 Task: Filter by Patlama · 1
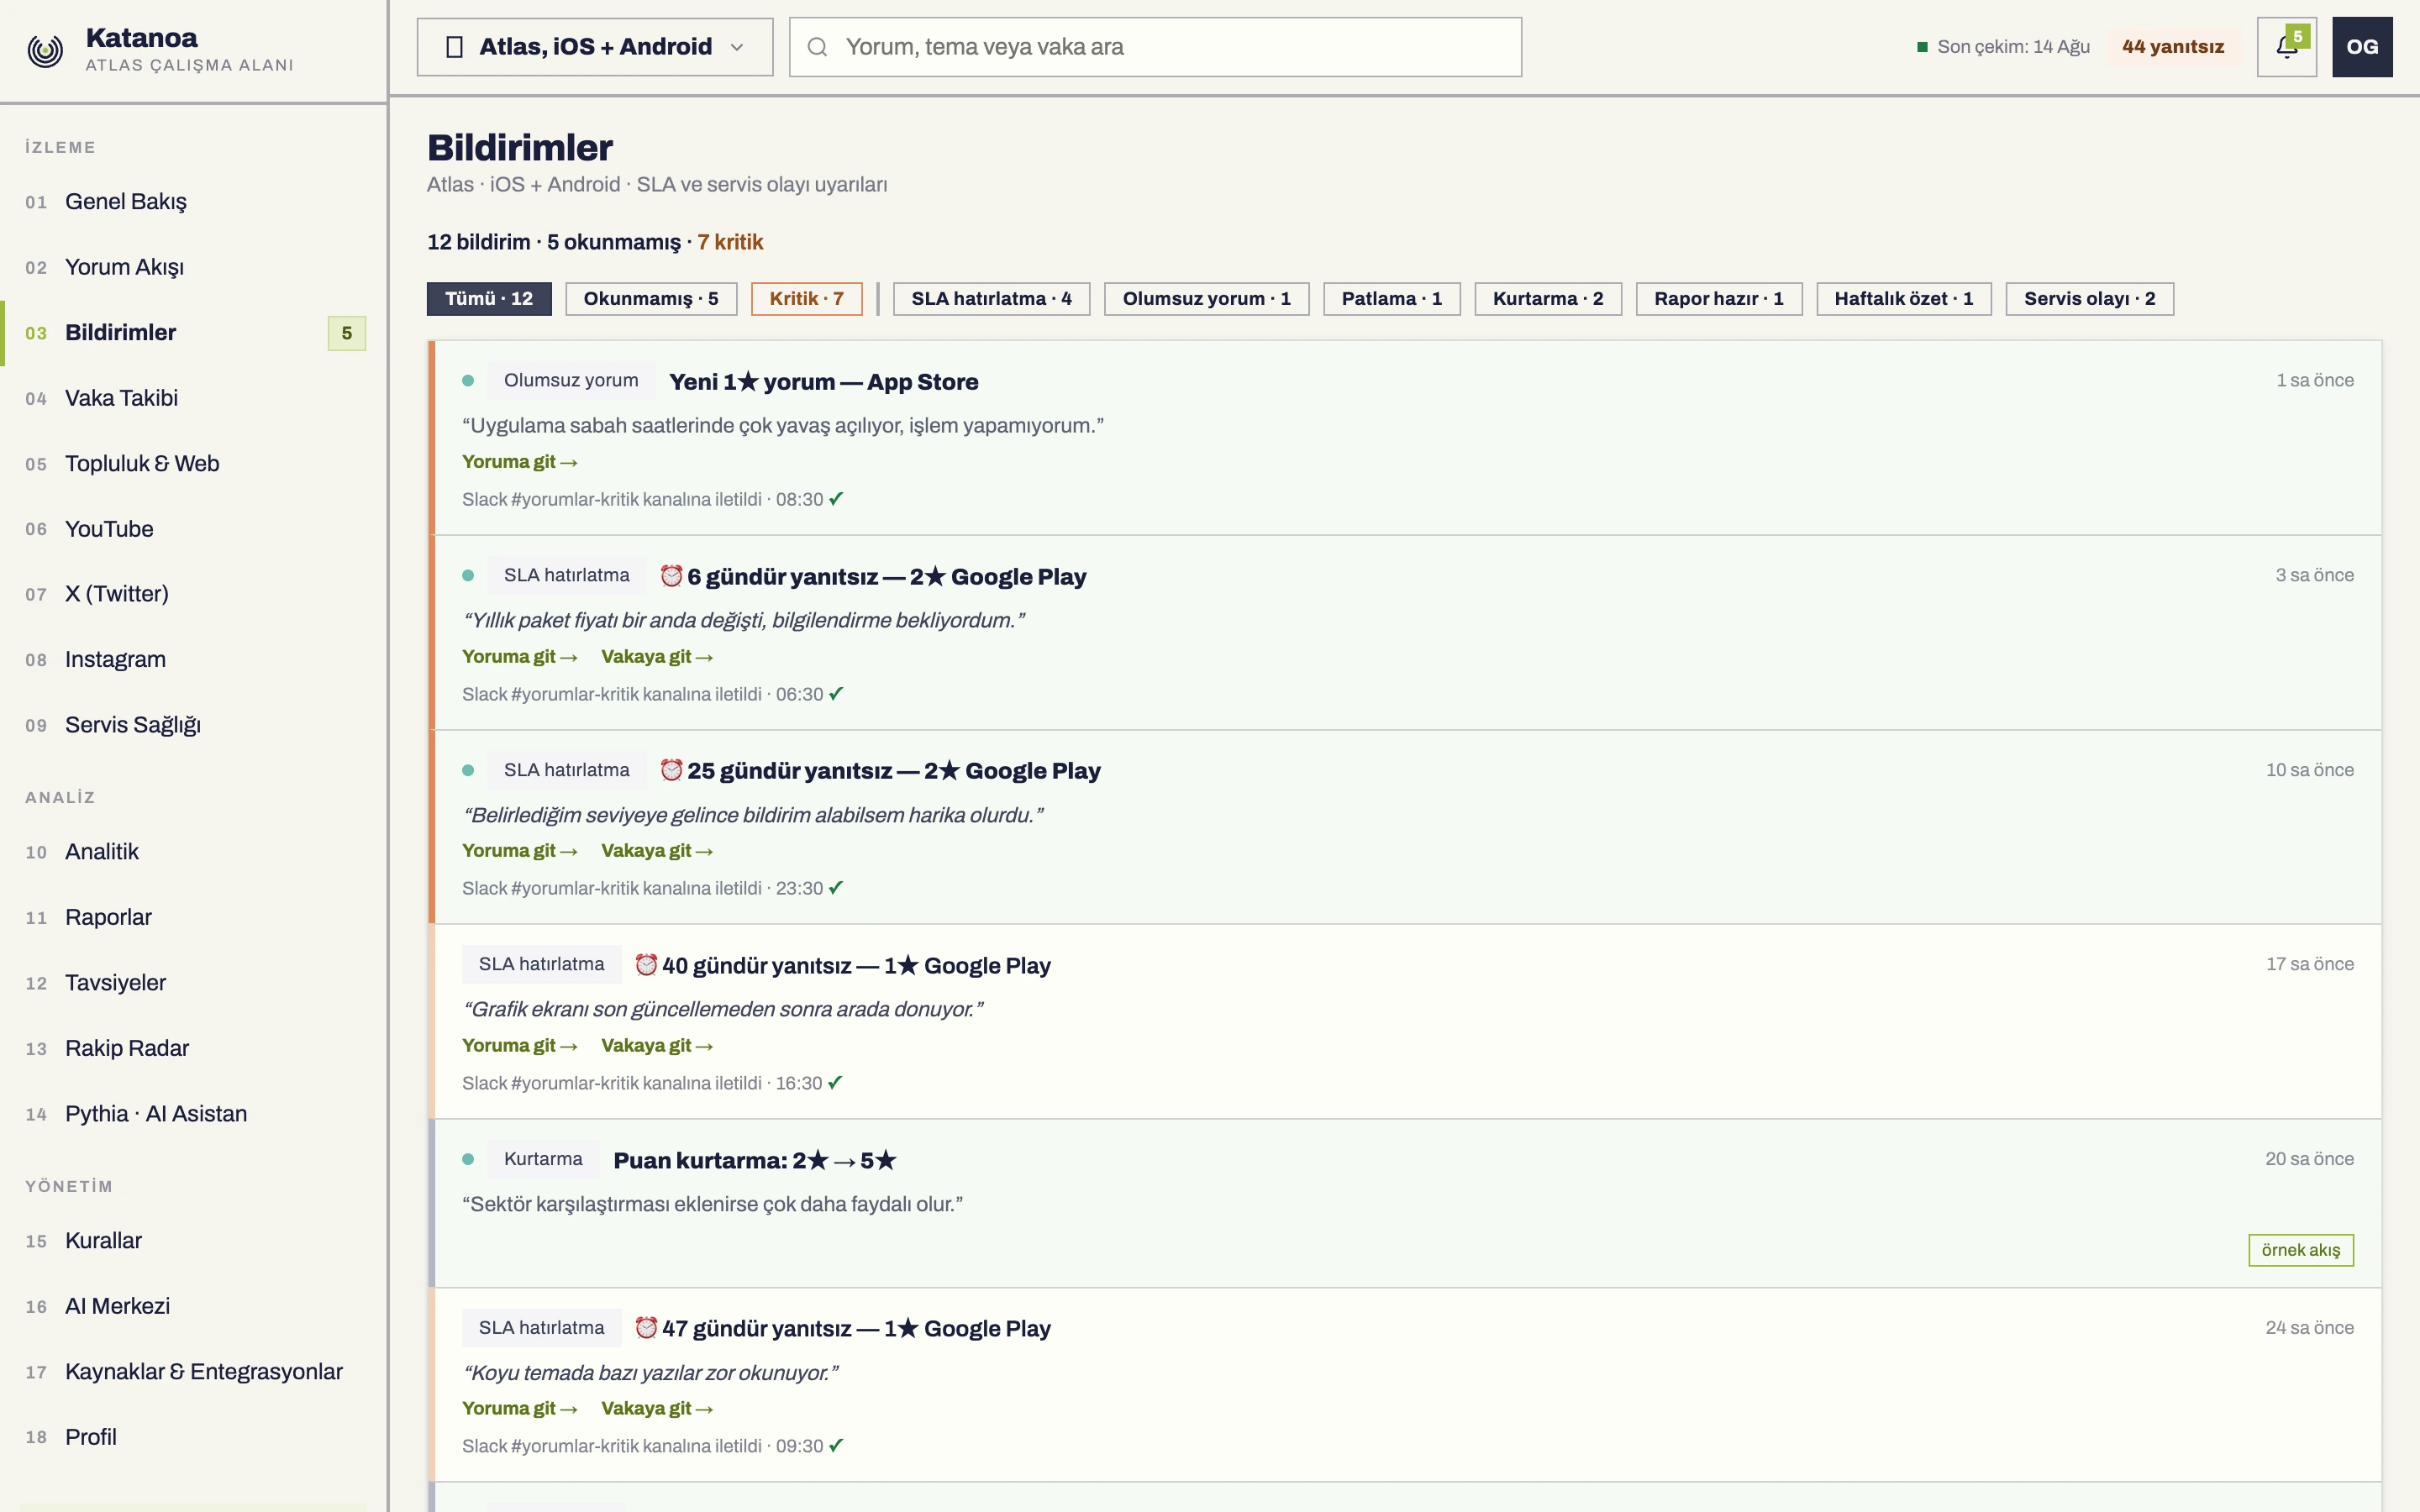1391,299
